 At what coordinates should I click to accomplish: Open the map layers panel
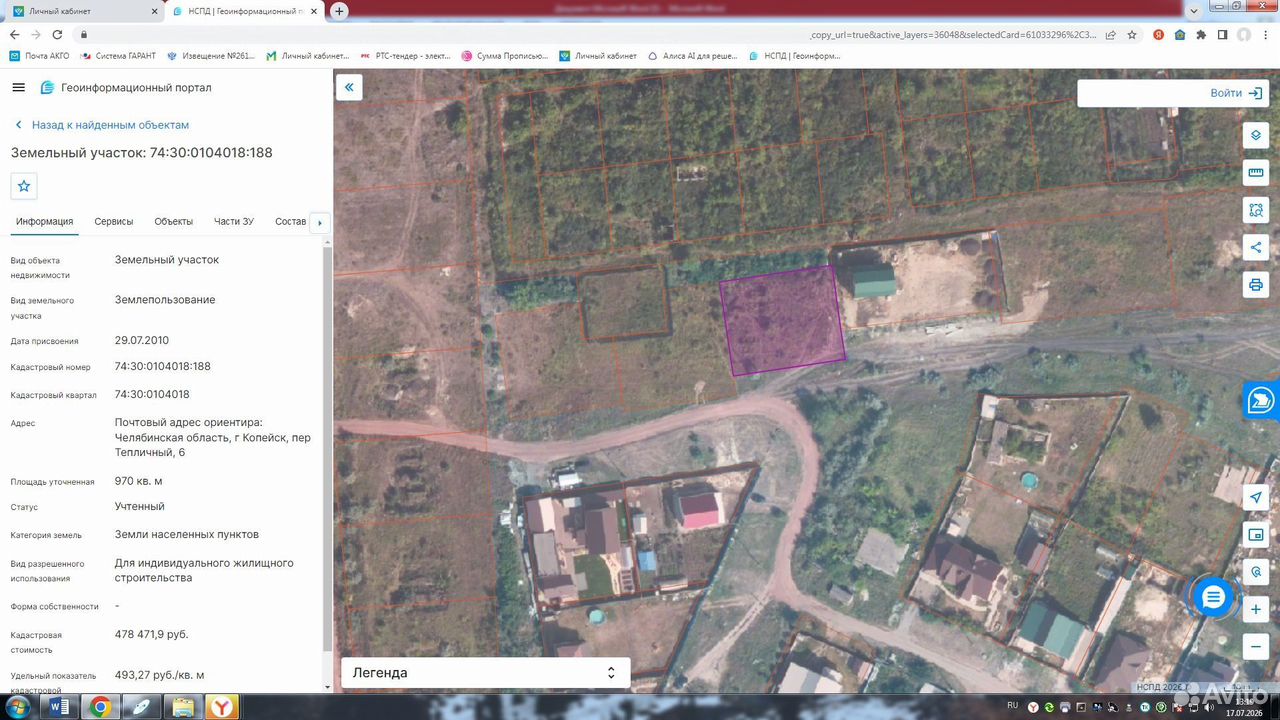point(1256,135)
